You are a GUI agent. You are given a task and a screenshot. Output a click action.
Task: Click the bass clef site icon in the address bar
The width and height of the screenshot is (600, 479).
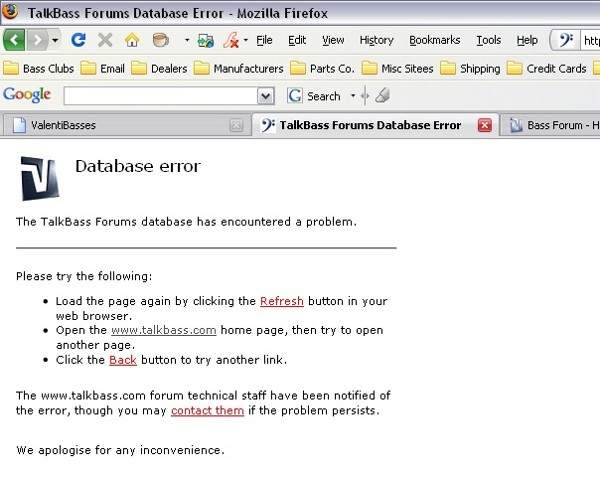click(x=566, y=40)
